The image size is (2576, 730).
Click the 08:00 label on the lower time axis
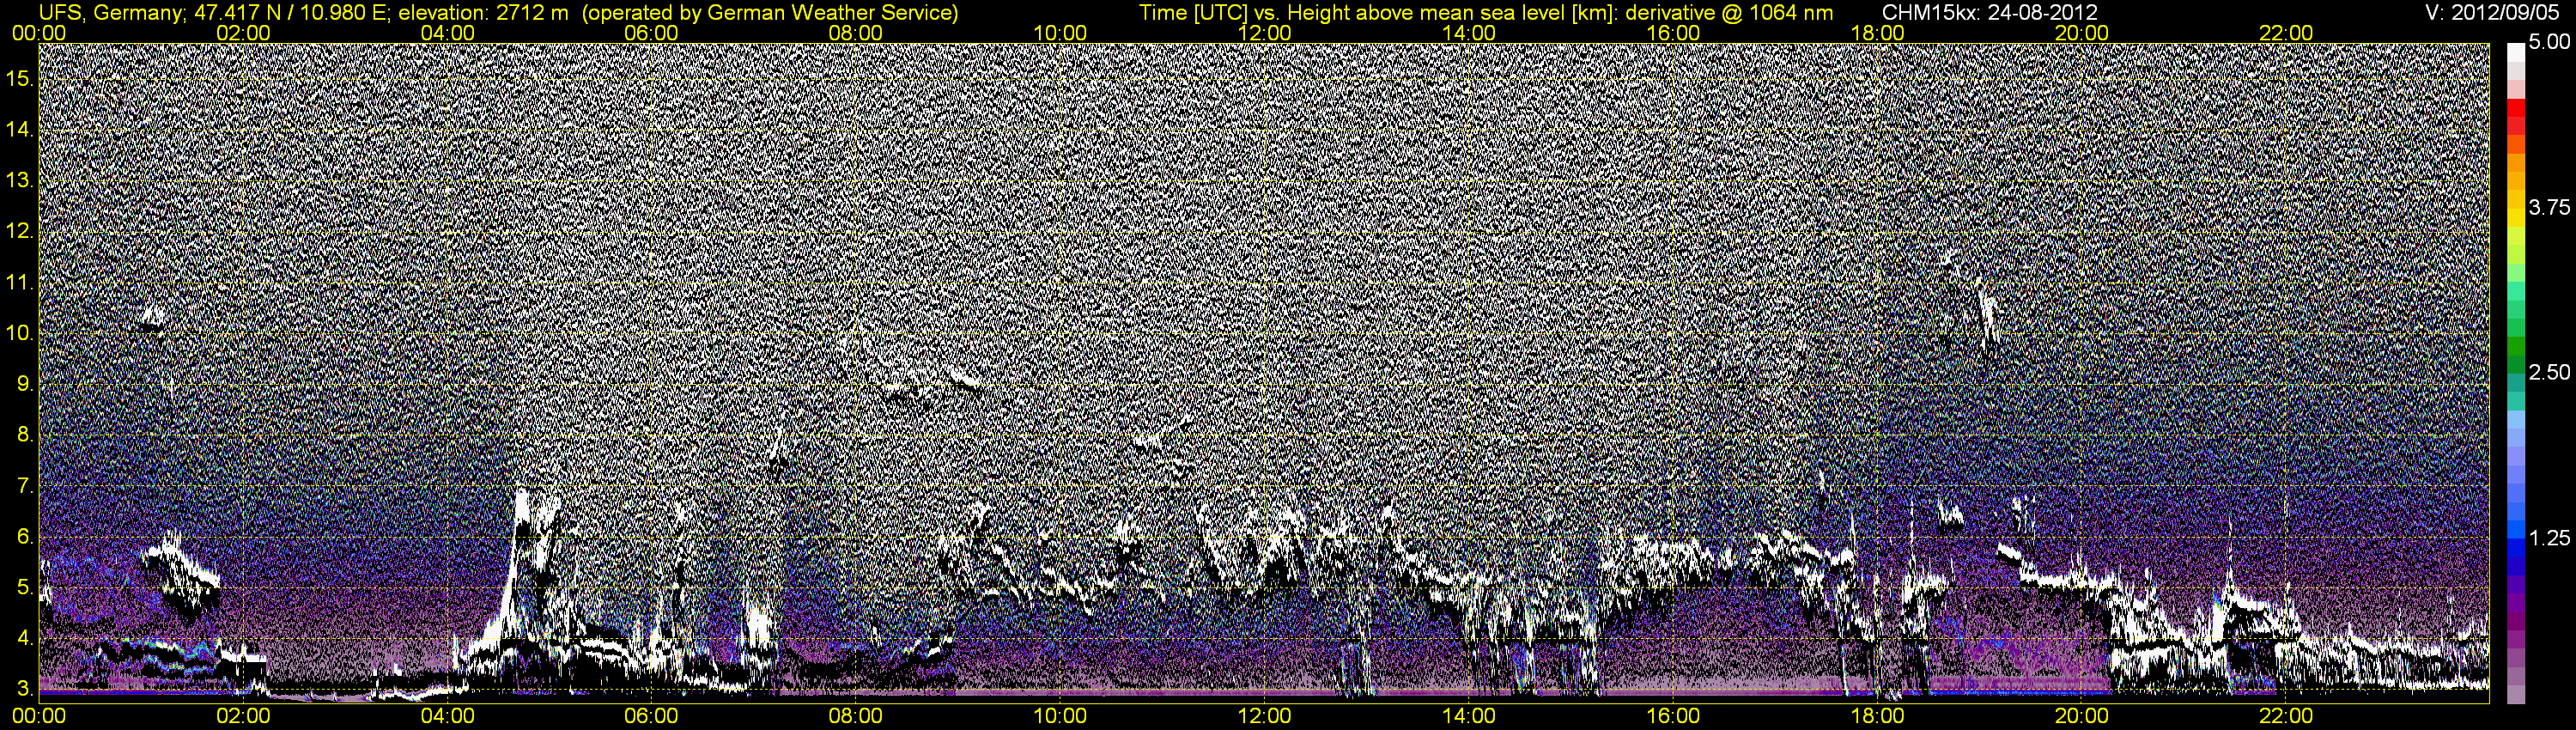(x=856, y=716)
